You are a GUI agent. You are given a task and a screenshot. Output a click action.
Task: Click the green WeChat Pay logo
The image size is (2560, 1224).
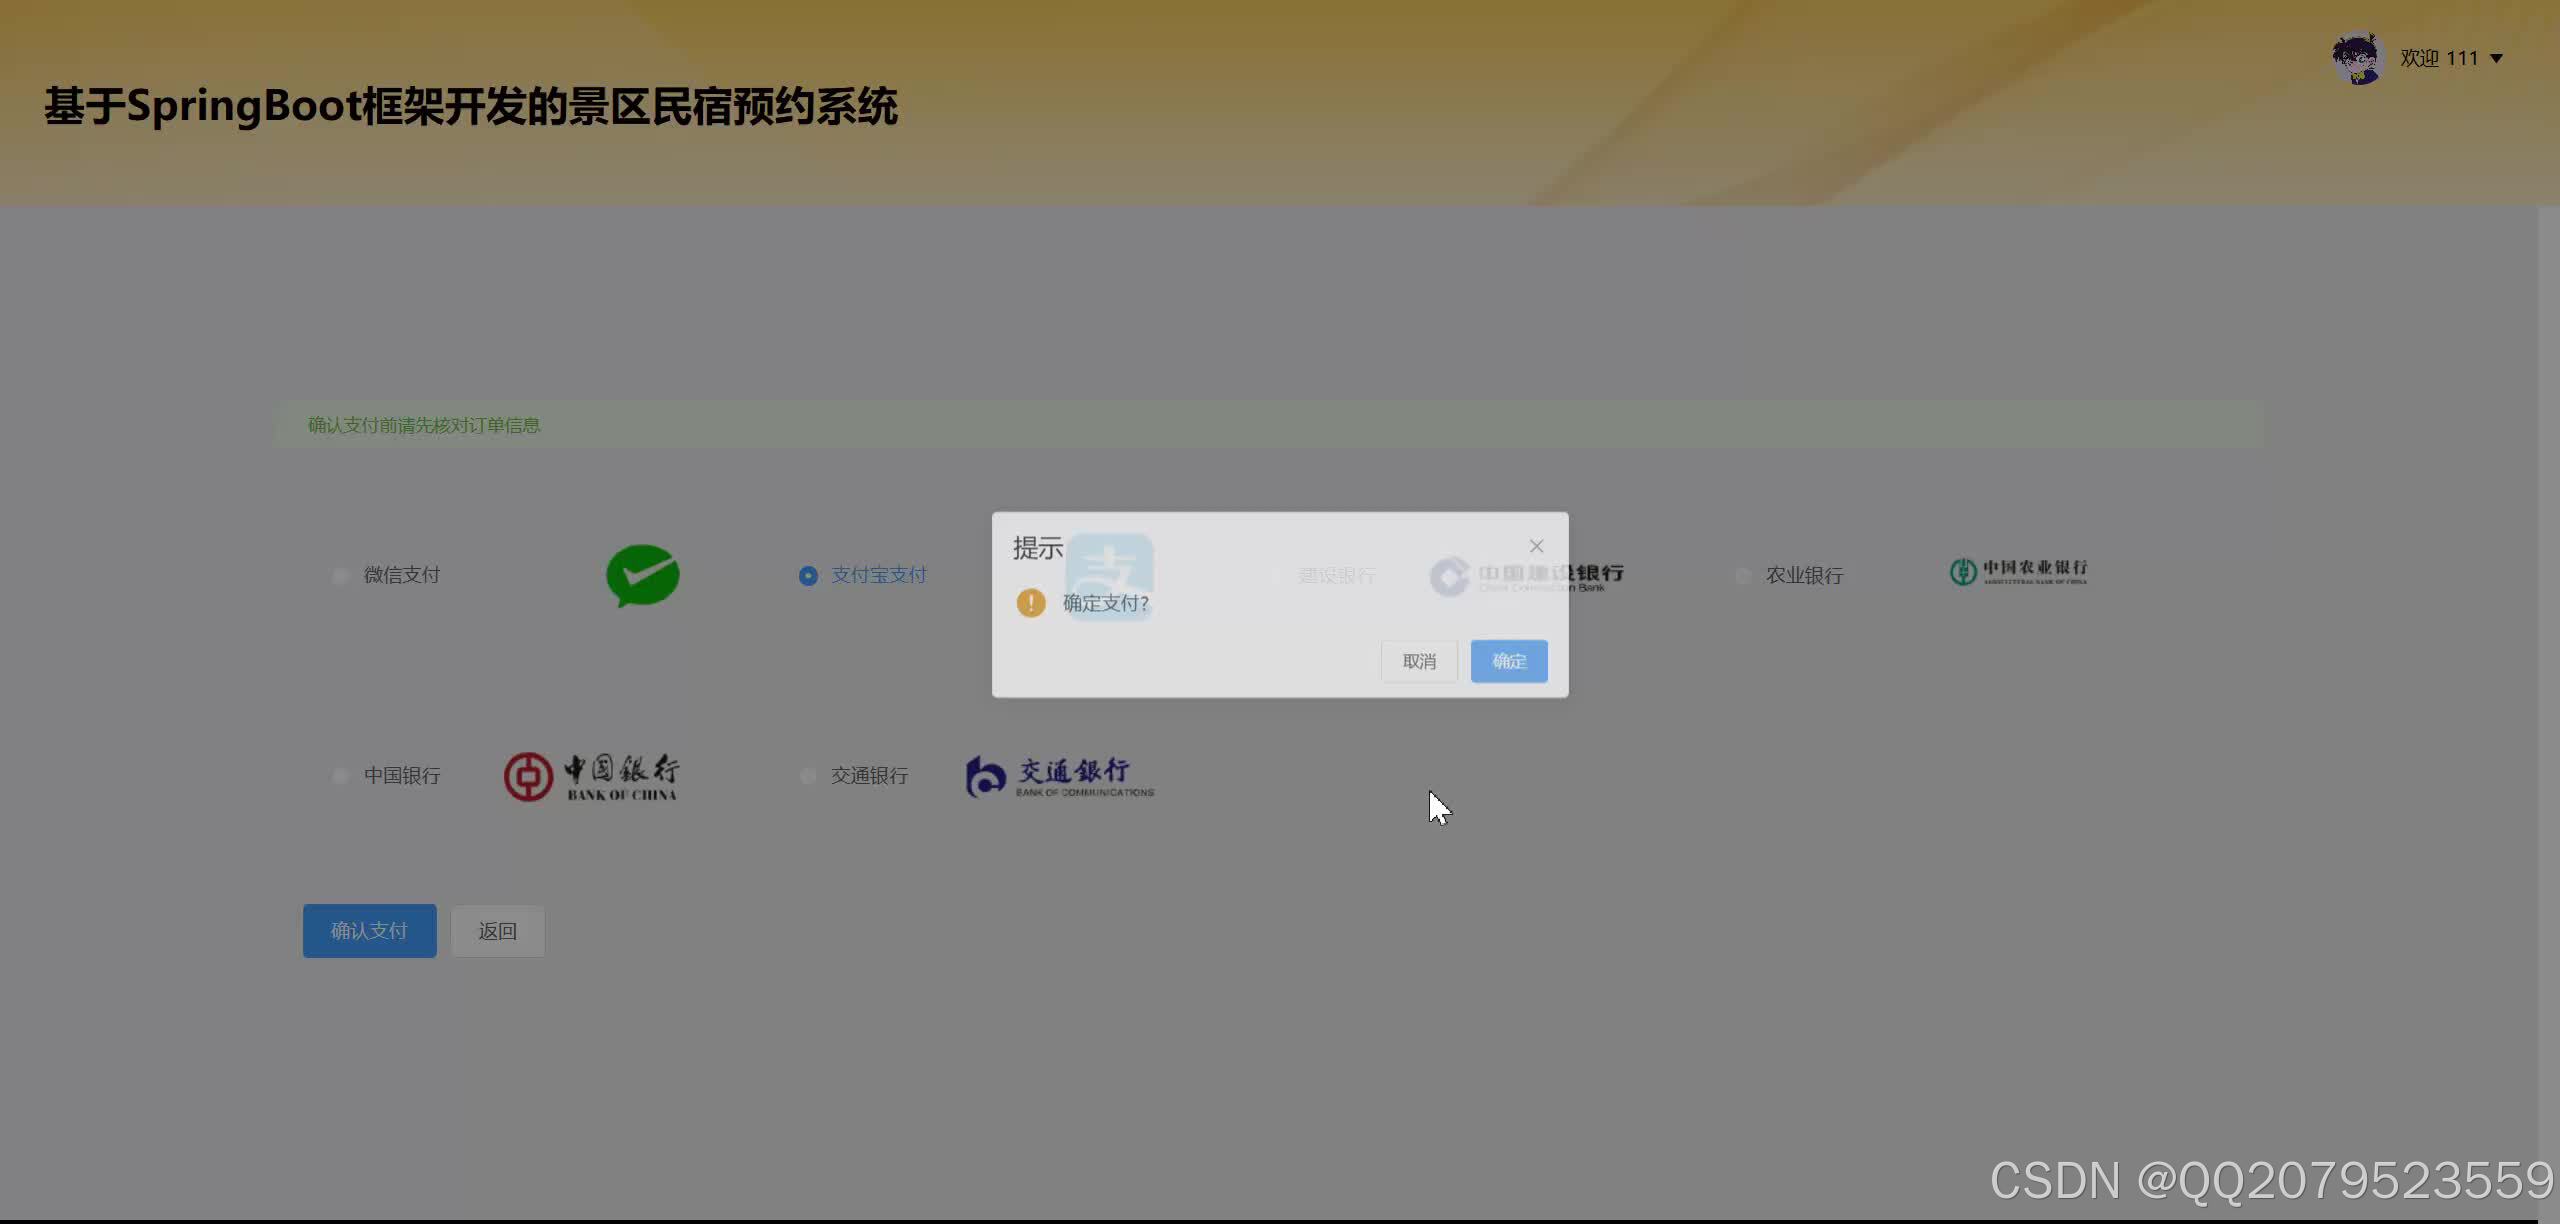pyautogui.click(x=643, y=575)
